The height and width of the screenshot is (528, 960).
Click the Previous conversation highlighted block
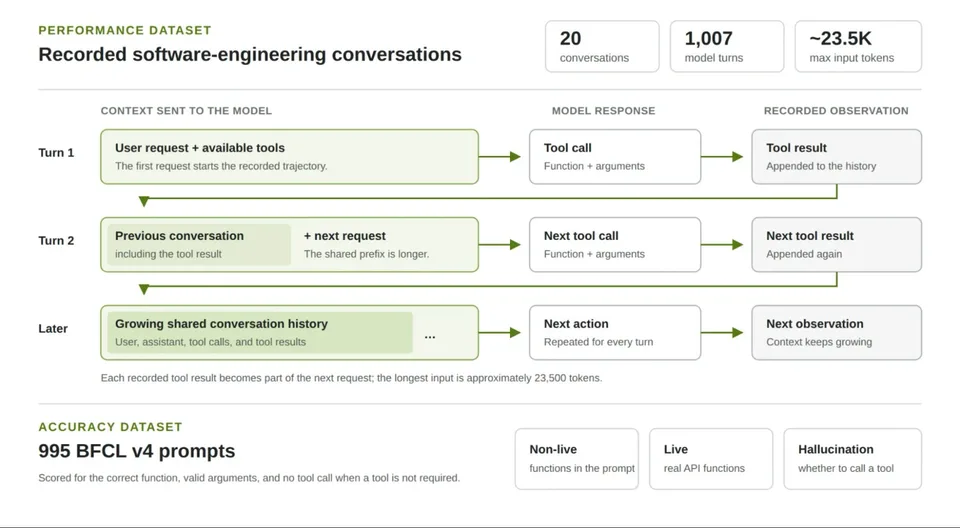pos(198,244)
